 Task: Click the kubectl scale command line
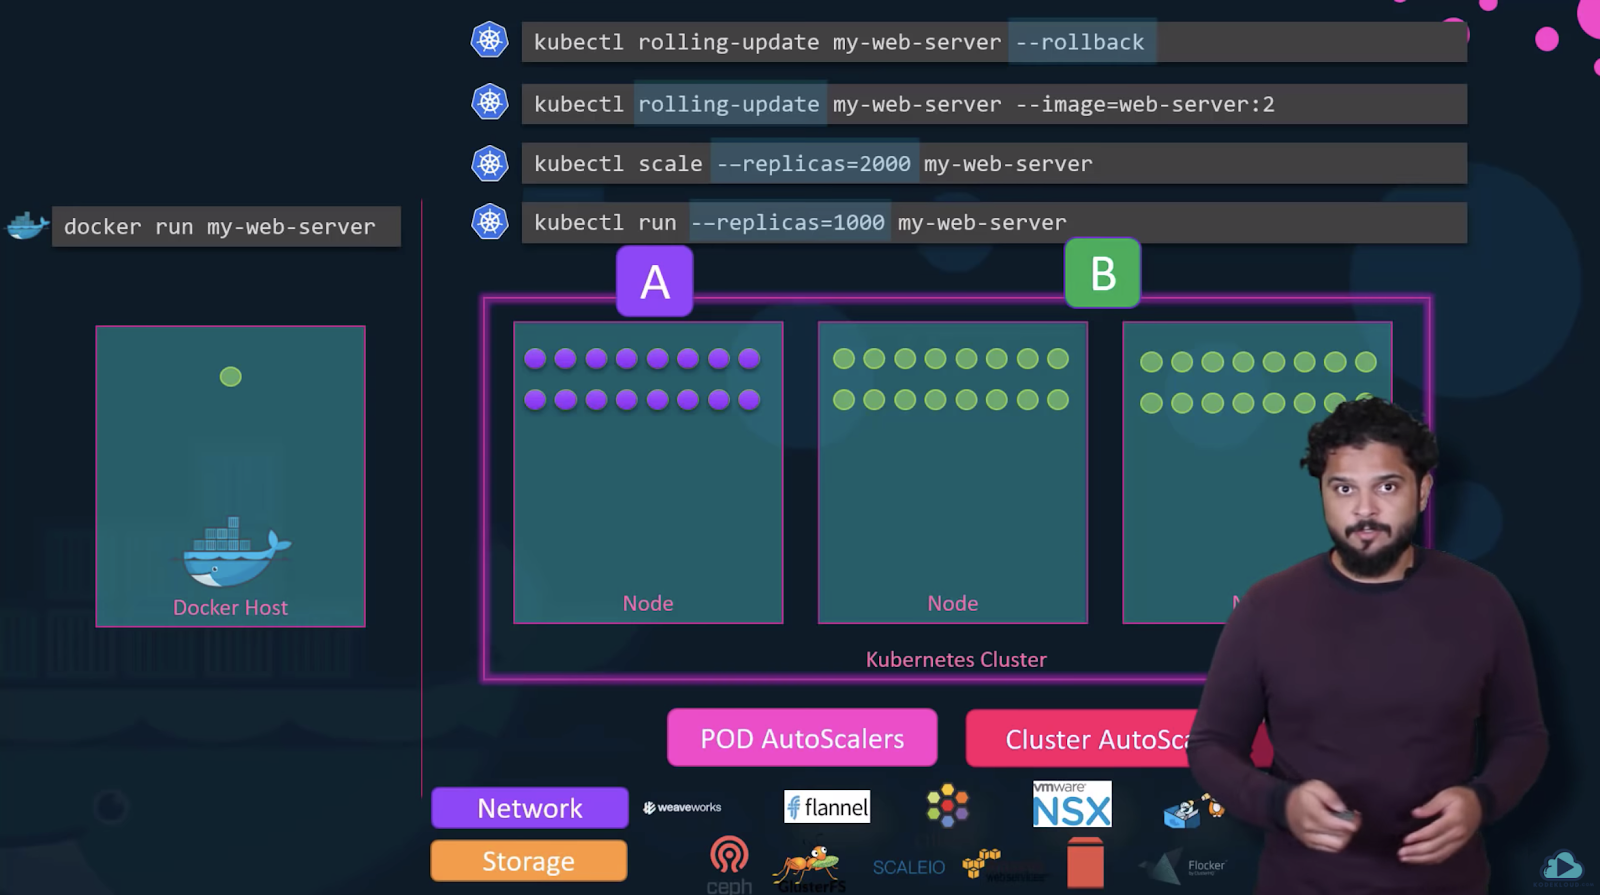994,163
